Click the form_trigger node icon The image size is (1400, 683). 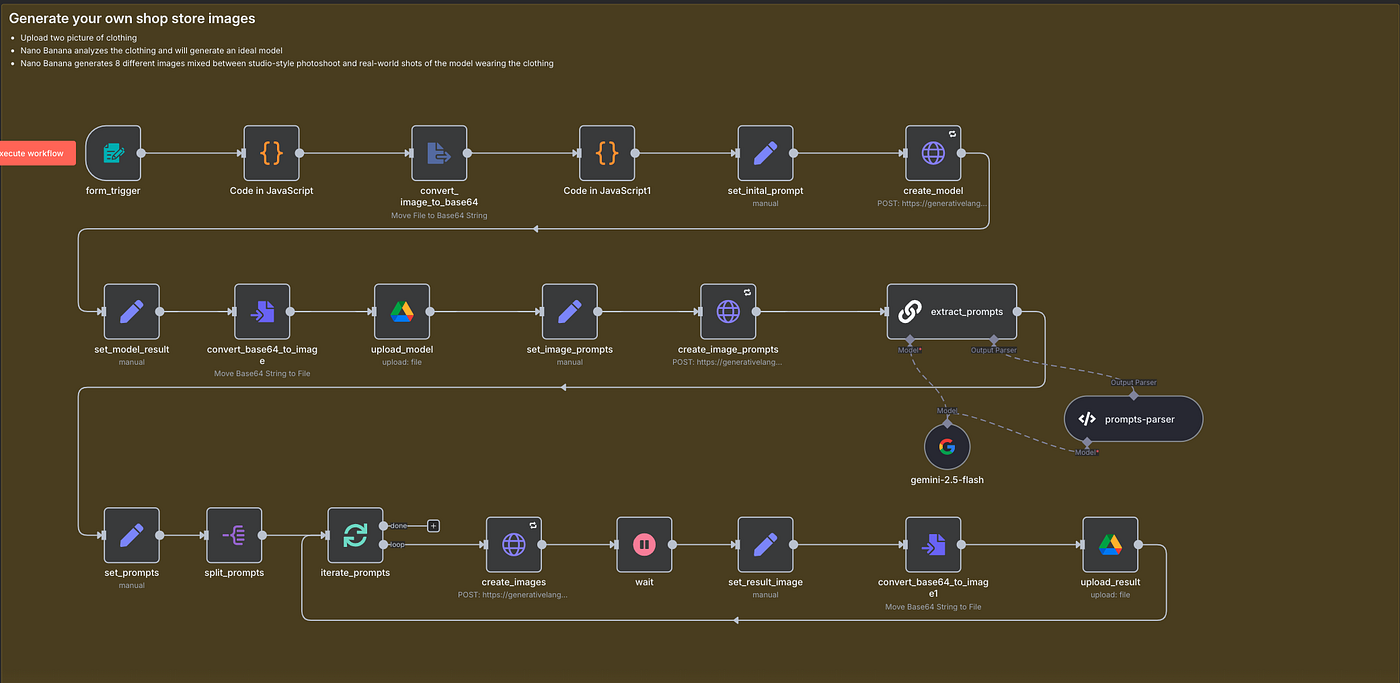(x=113, y=153)
